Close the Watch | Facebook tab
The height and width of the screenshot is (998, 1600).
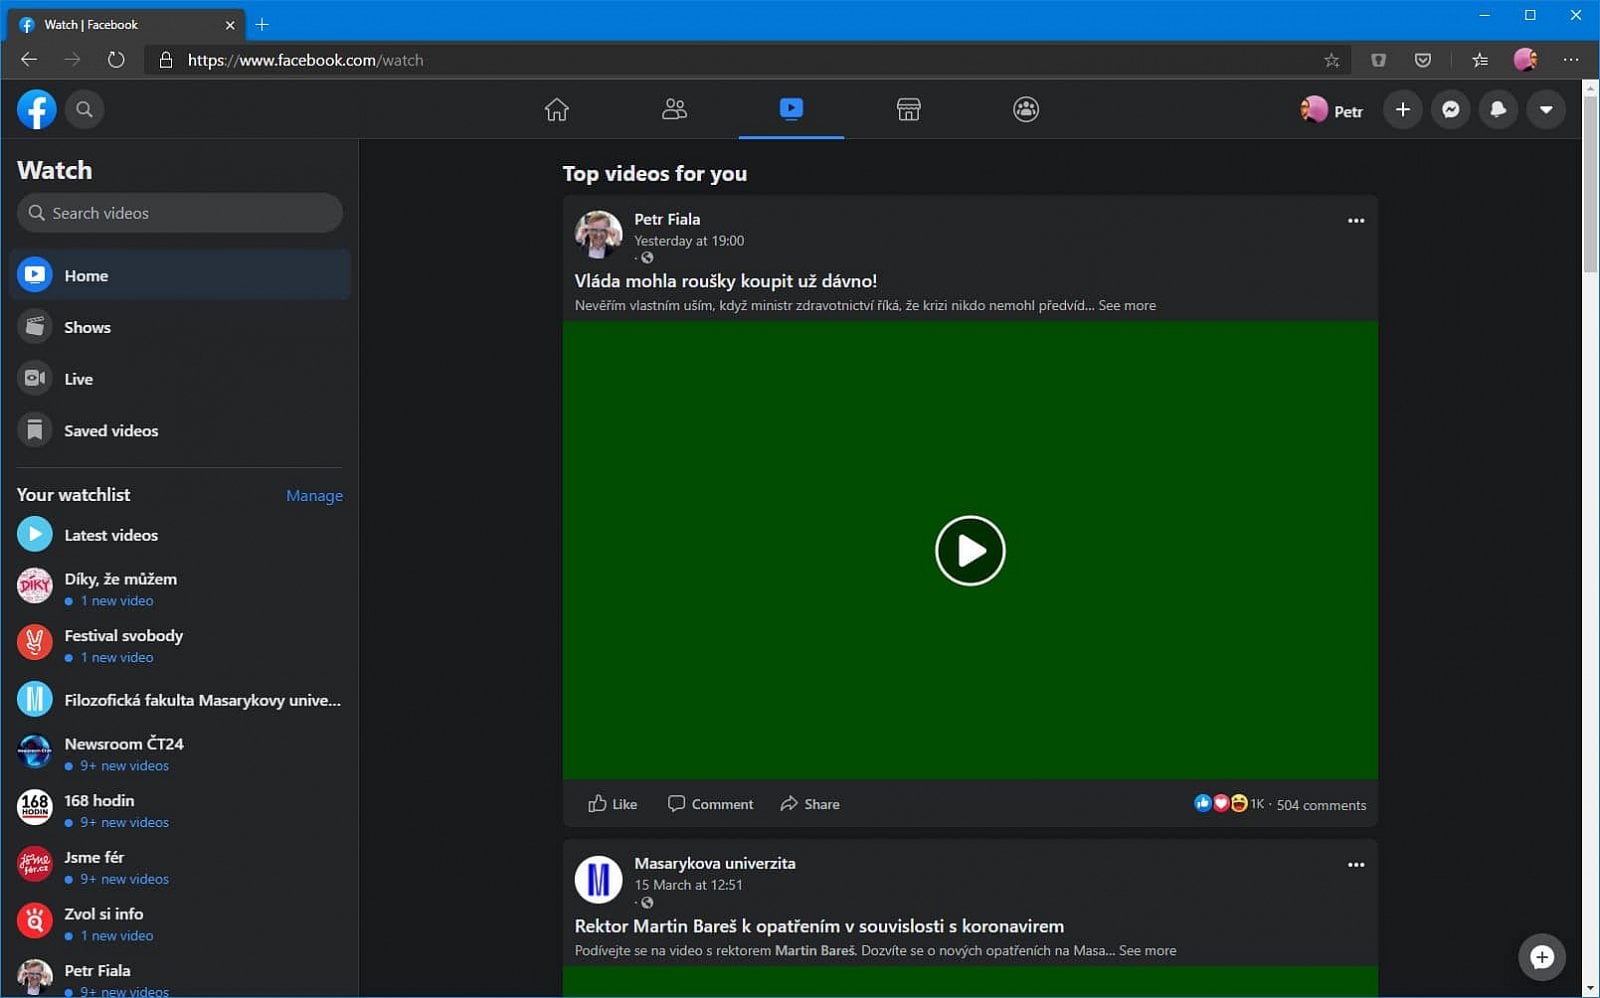coord(230,25)
